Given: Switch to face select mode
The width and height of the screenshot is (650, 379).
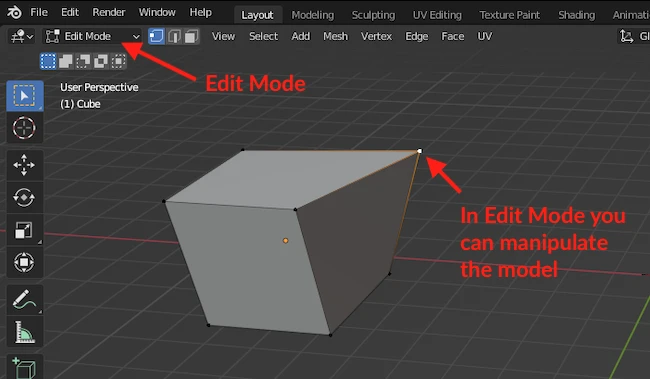Looking at the screenshot, I should pyautogui.click(x=191, y=36).
